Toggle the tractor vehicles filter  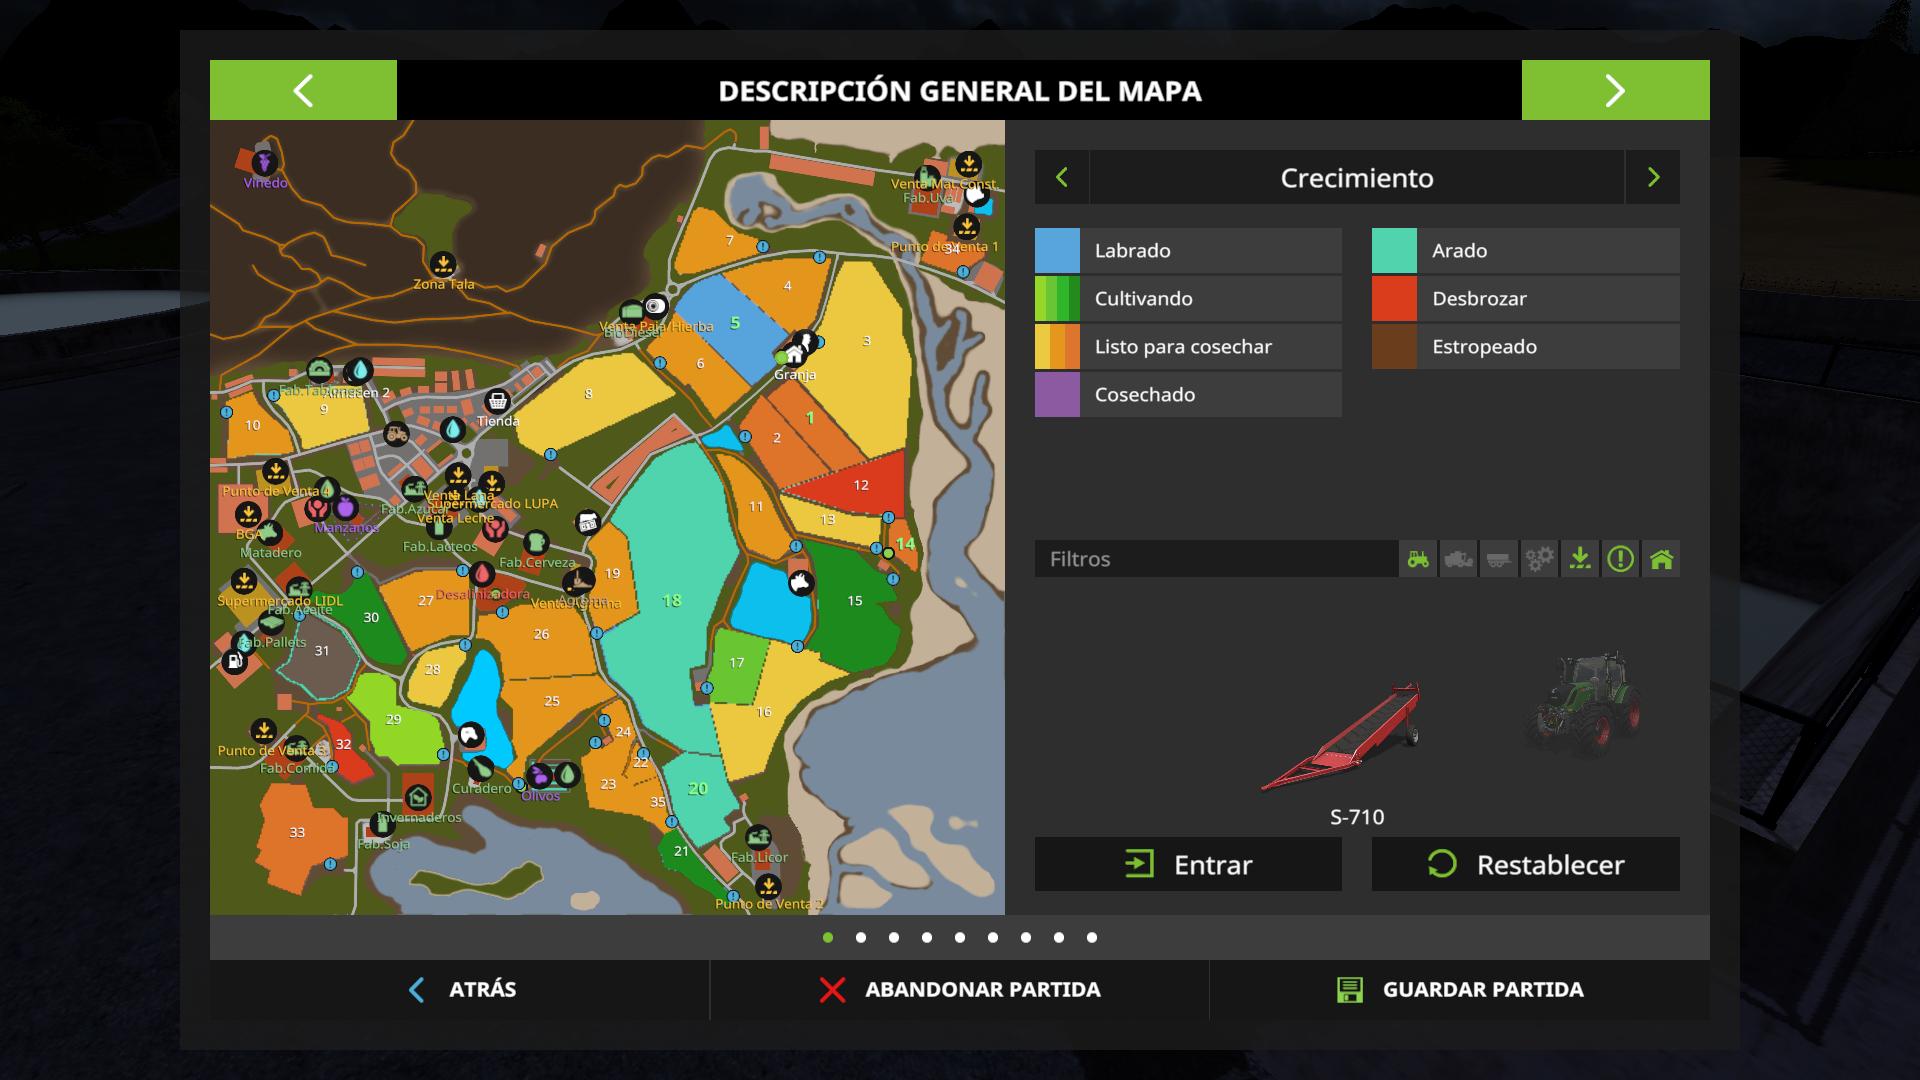[x=1418, y=559]
